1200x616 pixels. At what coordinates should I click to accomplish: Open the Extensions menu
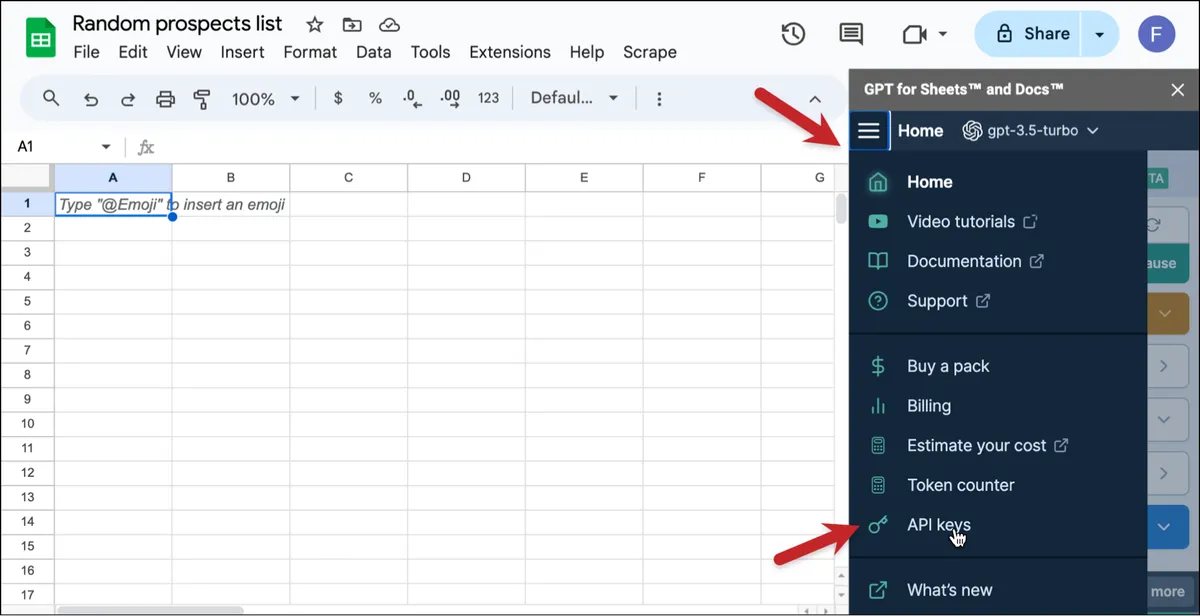[x=510, y=52]
